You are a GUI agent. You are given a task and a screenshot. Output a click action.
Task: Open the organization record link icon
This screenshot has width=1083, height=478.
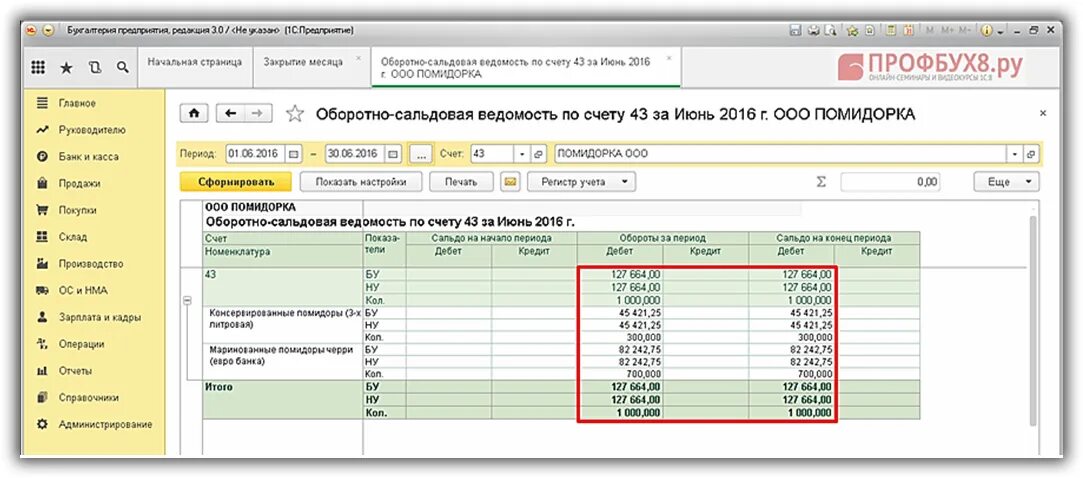pyautogui.click(x=1033, y=154)
